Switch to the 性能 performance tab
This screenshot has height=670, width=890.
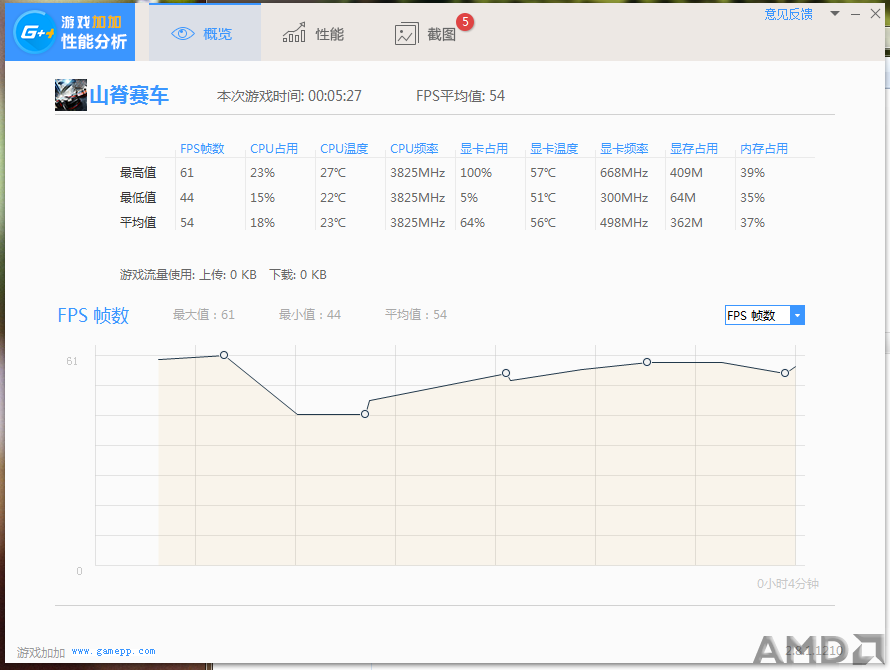pyautogui.click(x=313, y=34)
